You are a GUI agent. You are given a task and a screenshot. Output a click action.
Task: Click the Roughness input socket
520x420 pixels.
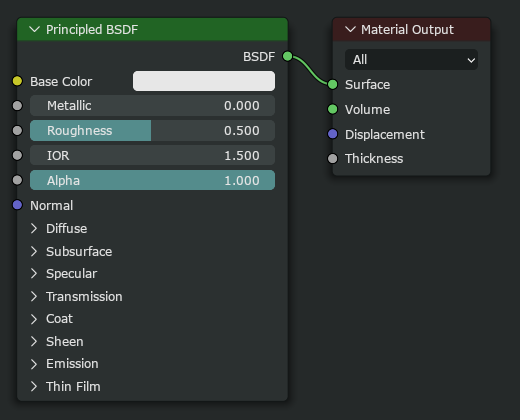(17, 130)
